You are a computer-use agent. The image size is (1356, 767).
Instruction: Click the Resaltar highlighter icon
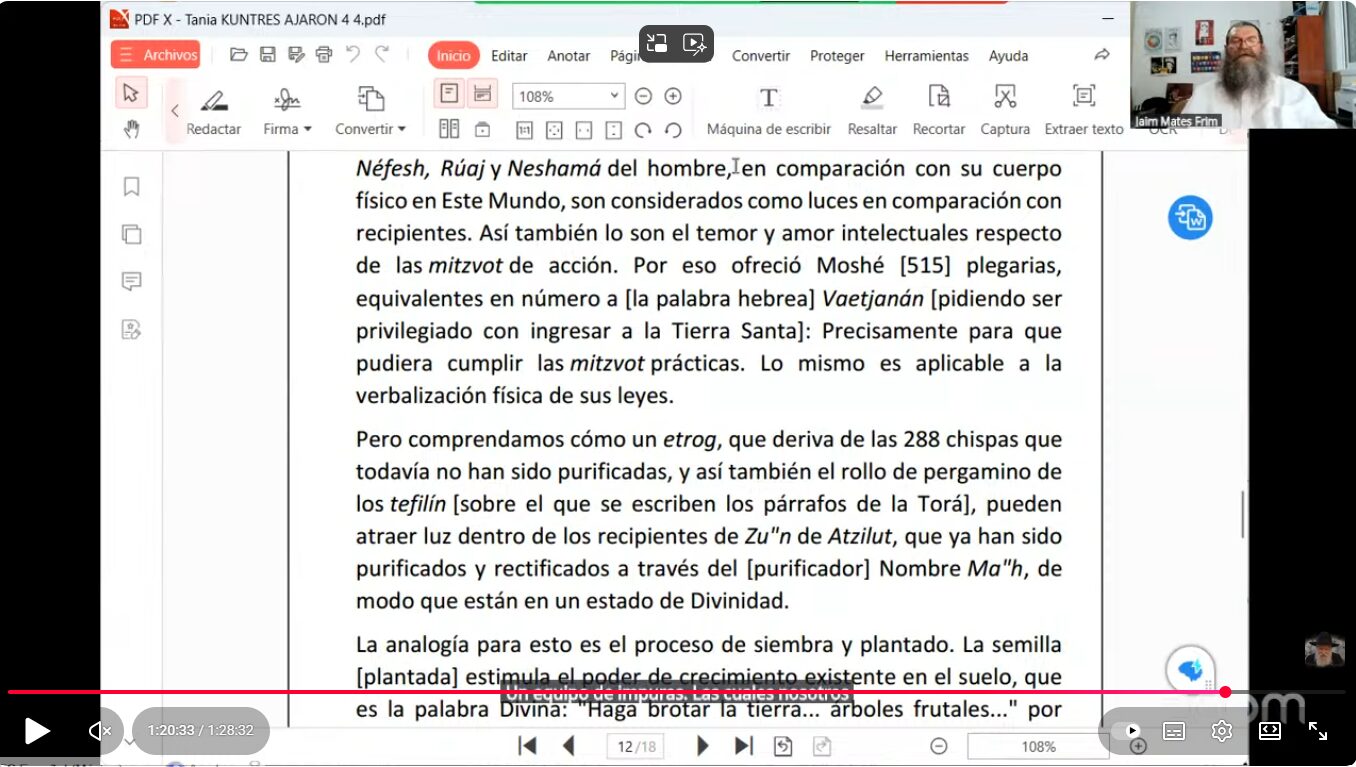pyautogui.click(x=872, y=98)
